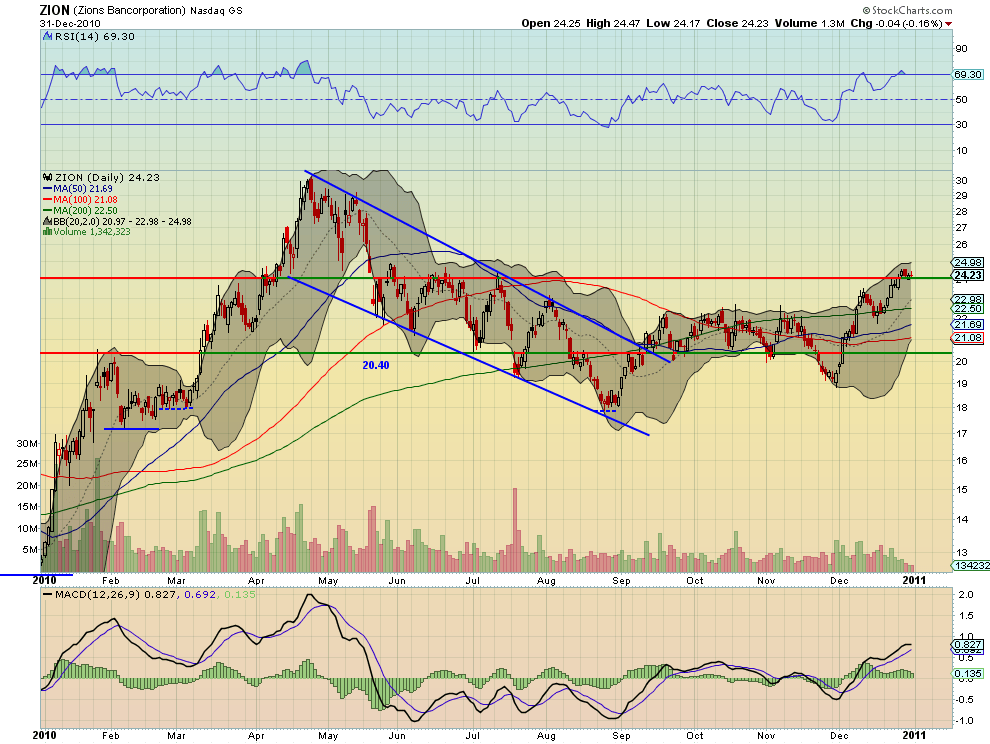Click 2010 on the MACD panel date axis
Image resolution: width=990 pixels, height=744 pixels.
pyautogui.click(x=44, y=735)
